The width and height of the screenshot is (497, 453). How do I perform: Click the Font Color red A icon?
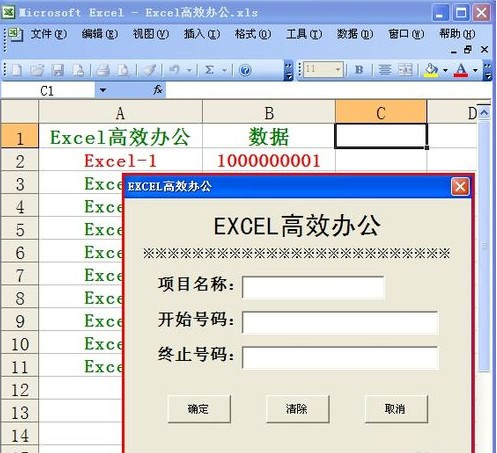(461, 70)
